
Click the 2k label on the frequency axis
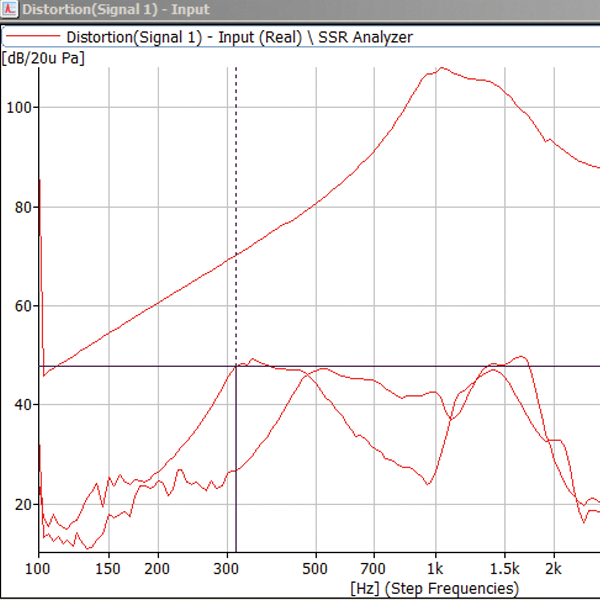coord(552,568)
